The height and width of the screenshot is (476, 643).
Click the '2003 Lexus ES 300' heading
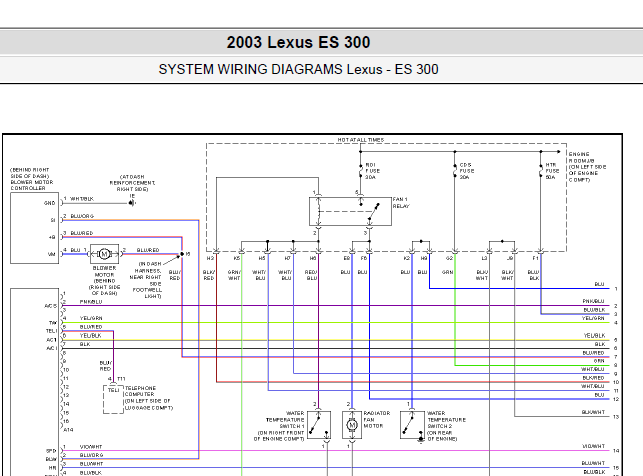tap(299, 42)
